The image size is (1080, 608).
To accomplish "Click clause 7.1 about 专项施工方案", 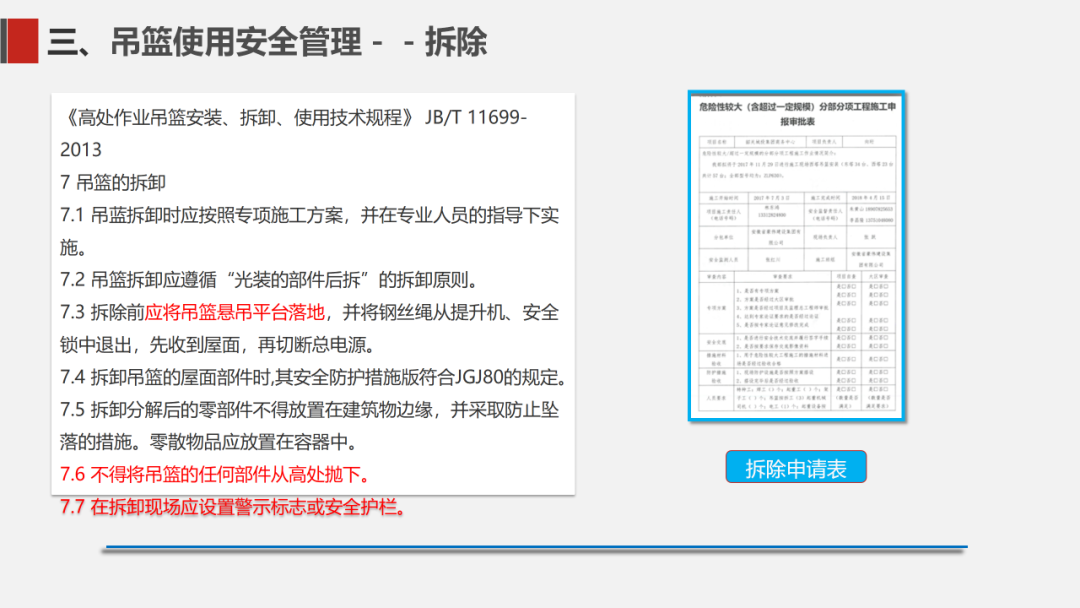I will (310, 214).
